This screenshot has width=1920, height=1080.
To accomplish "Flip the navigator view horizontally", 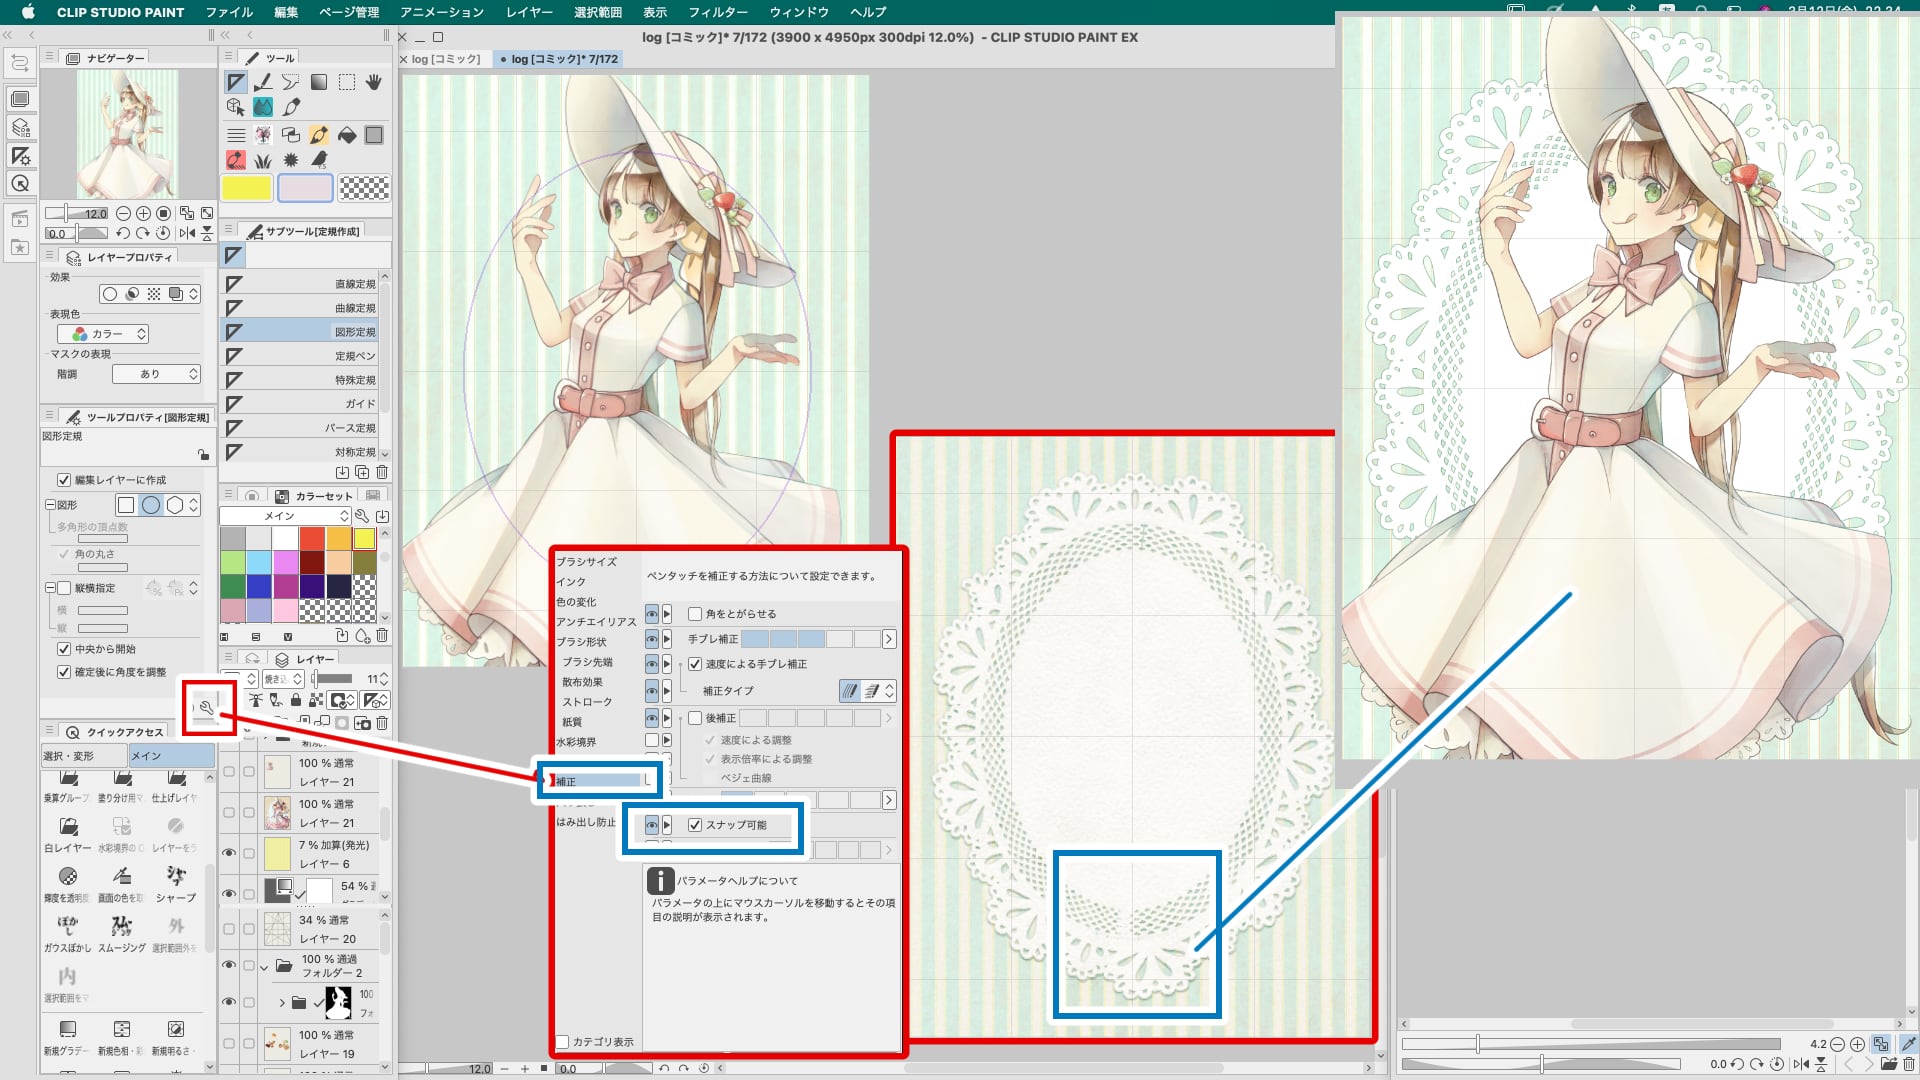I will tap(187, 233).
